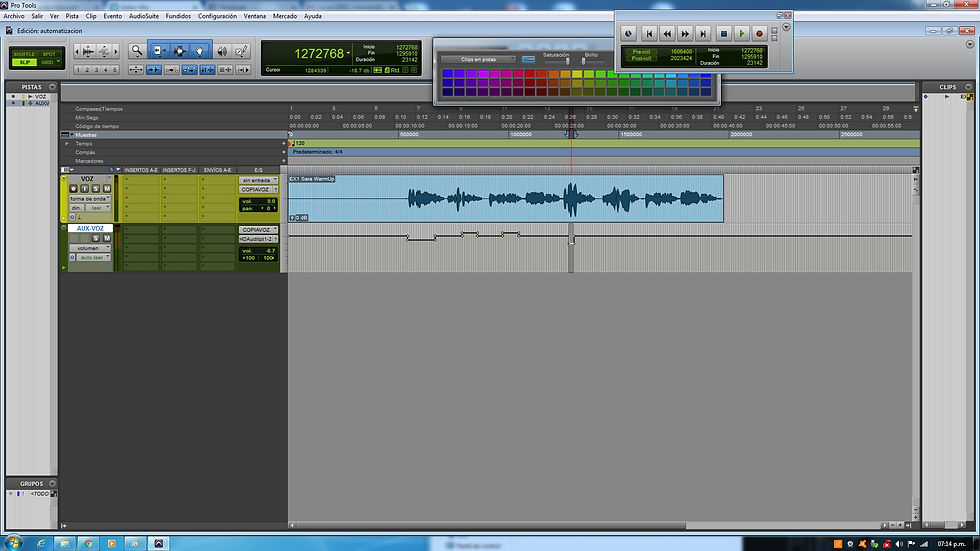
Task: Click the Online clock button in transport
Action: click(629, 34)
